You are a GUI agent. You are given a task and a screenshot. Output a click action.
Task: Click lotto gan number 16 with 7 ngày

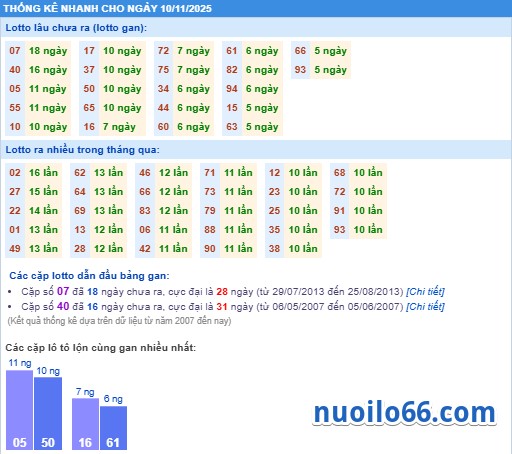pyautogui.click(x=89, y=127)
